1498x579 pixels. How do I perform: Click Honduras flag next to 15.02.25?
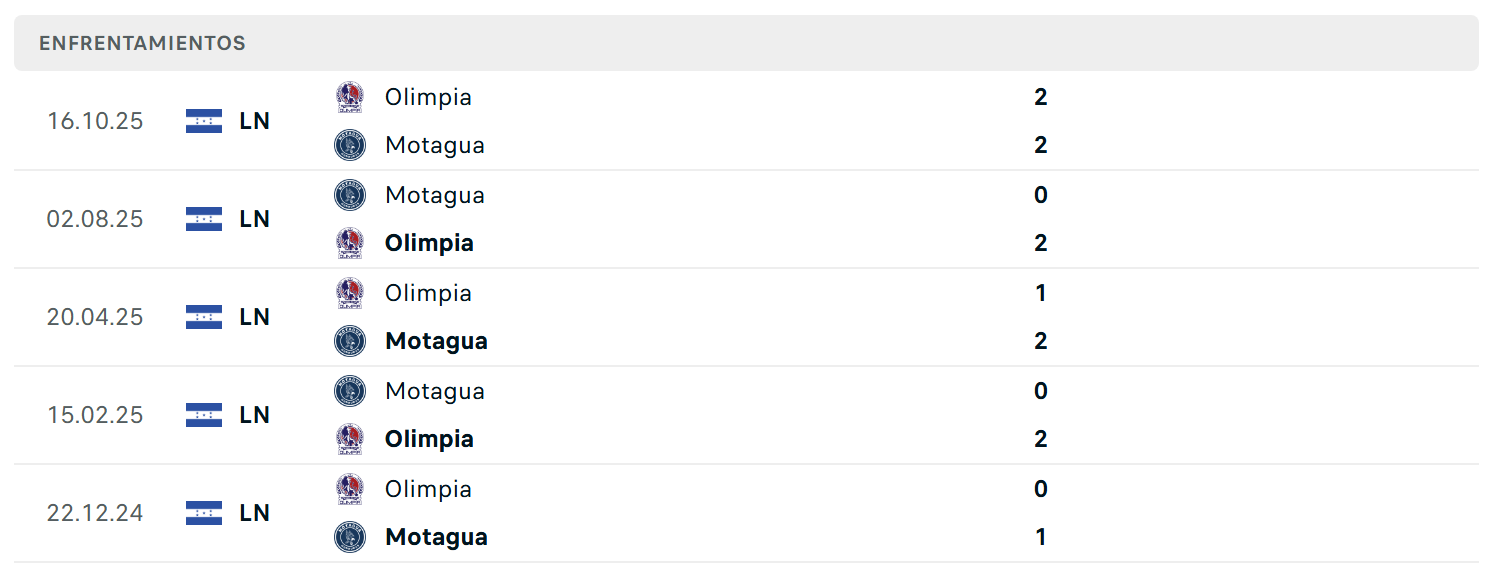pyautogui.click(x=204, y=415)
